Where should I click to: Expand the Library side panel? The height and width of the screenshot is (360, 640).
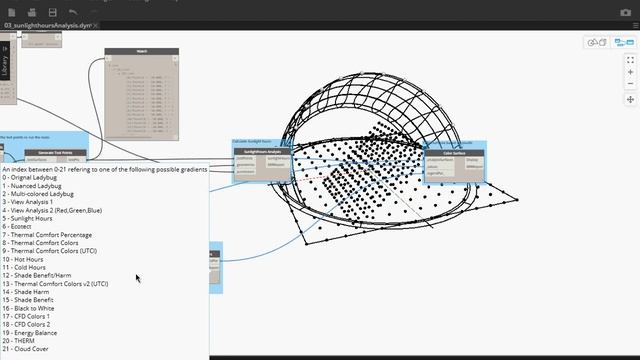pyautogui.click(x=5, y=61)
